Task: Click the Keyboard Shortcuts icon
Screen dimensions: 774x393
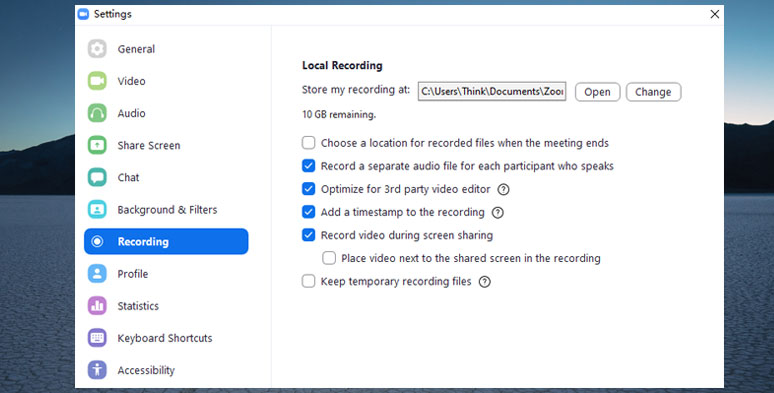Action: pos(97,338)
